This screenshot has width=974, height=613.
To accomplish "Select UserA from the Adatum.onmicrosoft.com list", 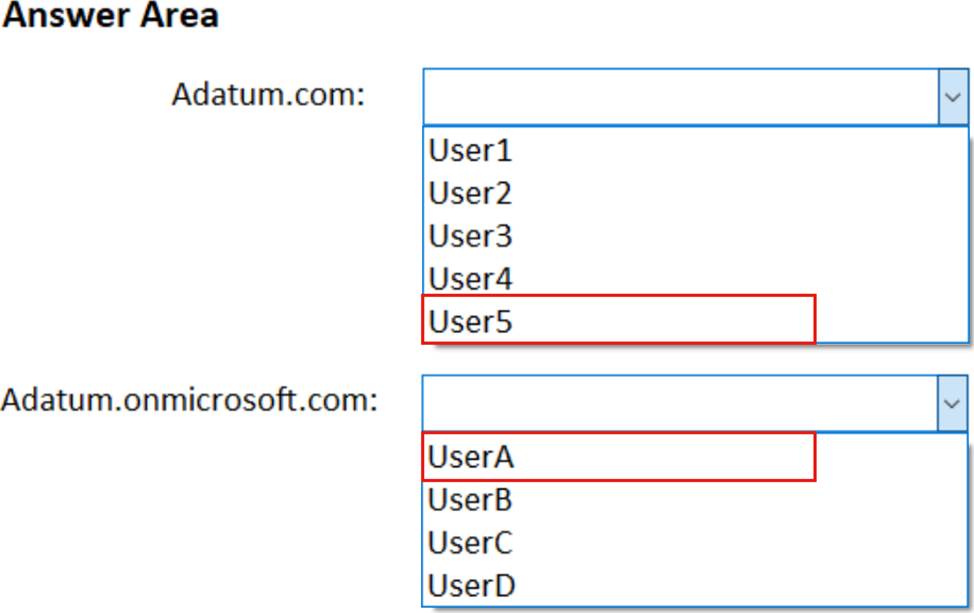I will point(470,457).
